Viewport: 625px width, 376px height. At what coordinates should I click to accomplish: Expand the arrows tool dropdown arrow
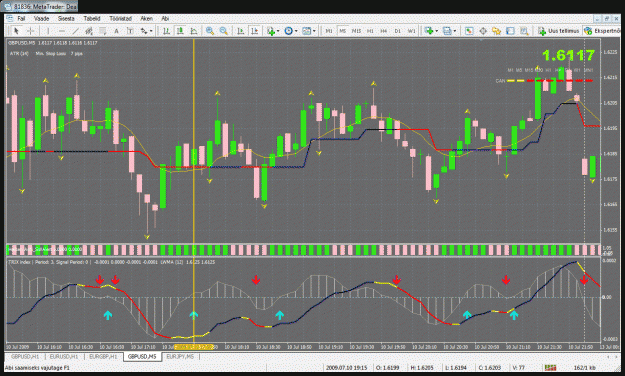point(151,31)
